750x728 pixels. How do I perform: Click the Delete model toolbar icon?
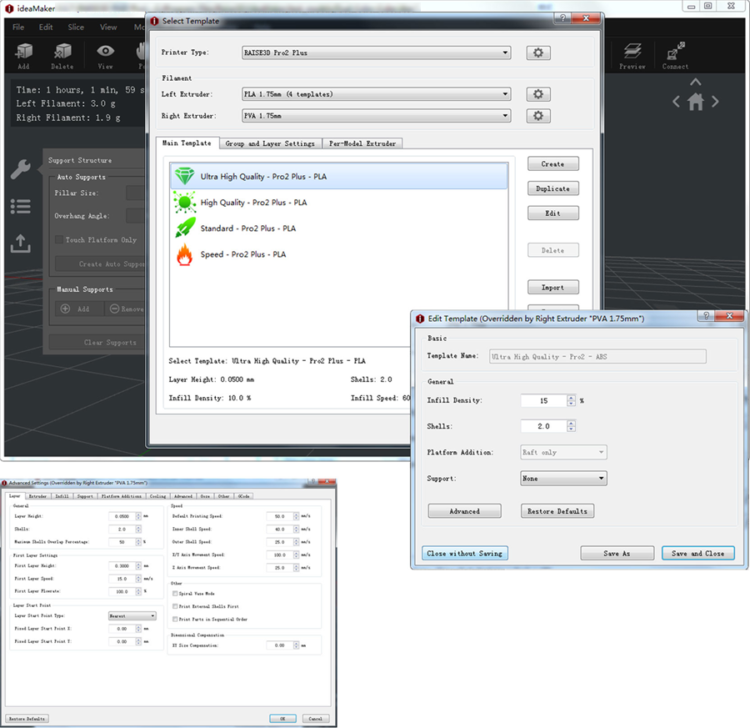63,55
